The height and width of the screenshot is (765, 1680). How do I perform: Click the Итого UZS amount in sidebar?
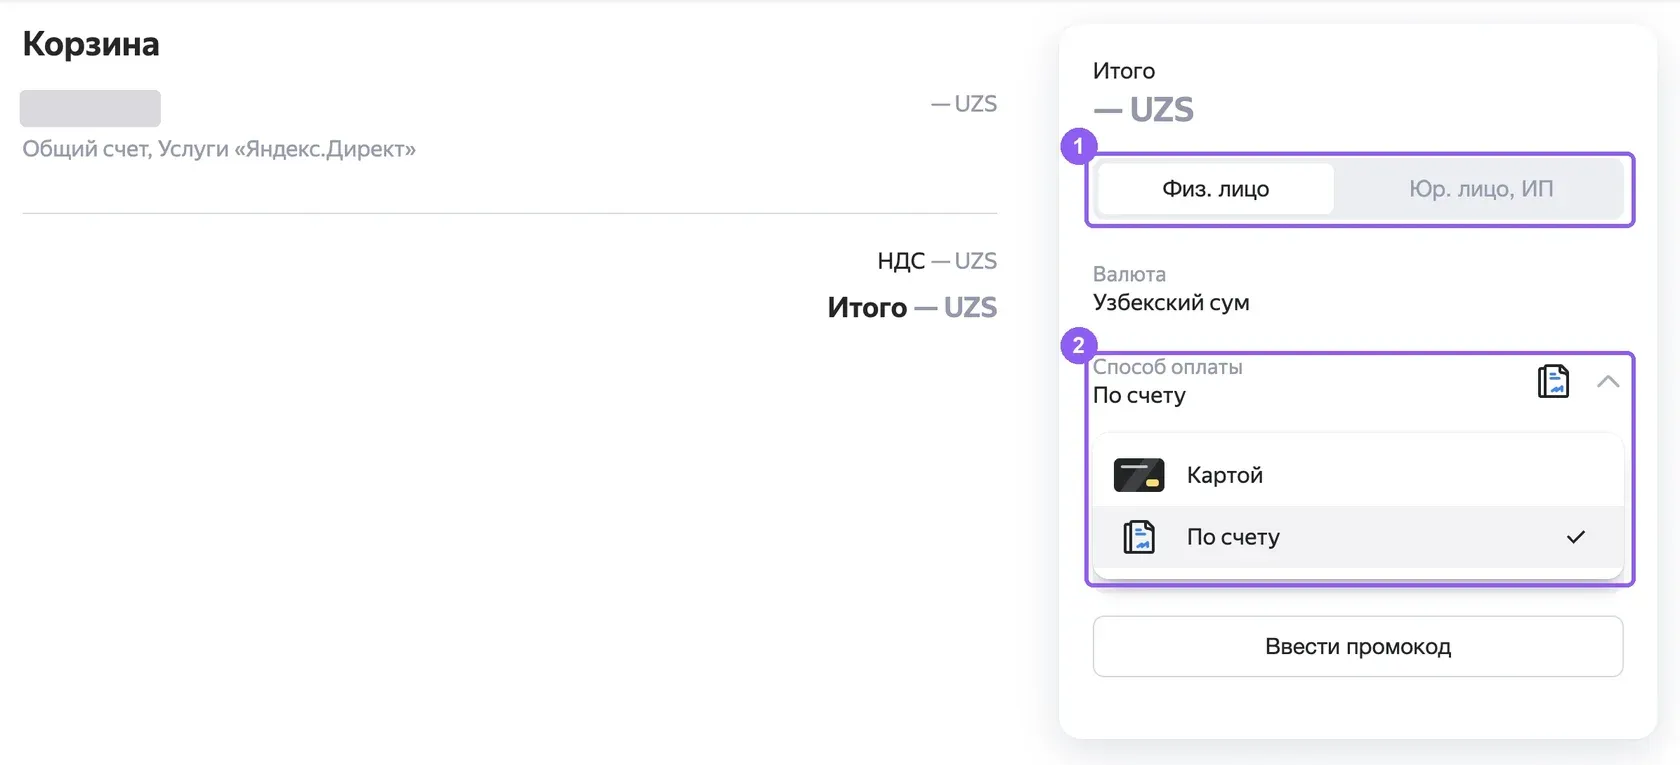[x=1143, y=109]
